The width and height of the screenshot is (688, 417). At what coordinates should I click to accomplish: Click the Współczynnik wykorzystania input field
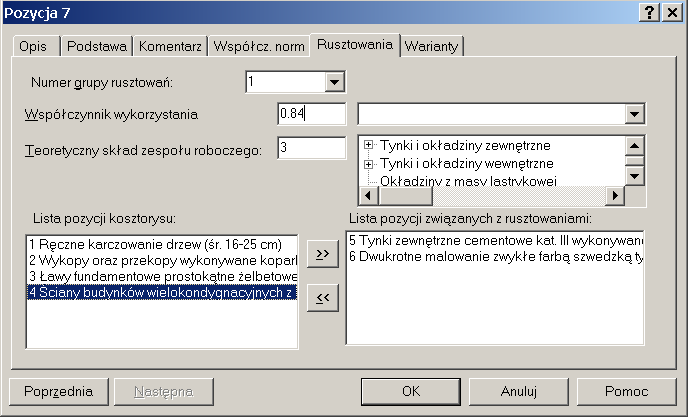(312, 114)
